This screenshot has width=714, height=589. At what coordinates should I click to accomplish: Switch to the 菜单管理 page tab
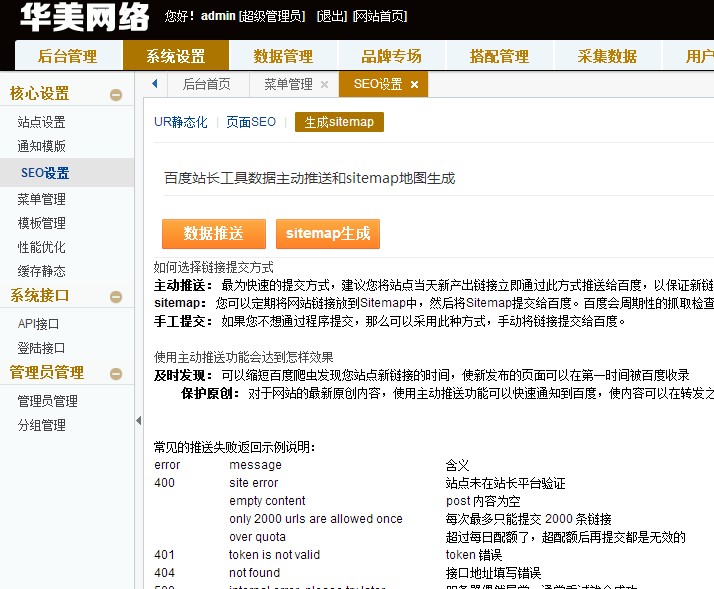tap(288, 84)
